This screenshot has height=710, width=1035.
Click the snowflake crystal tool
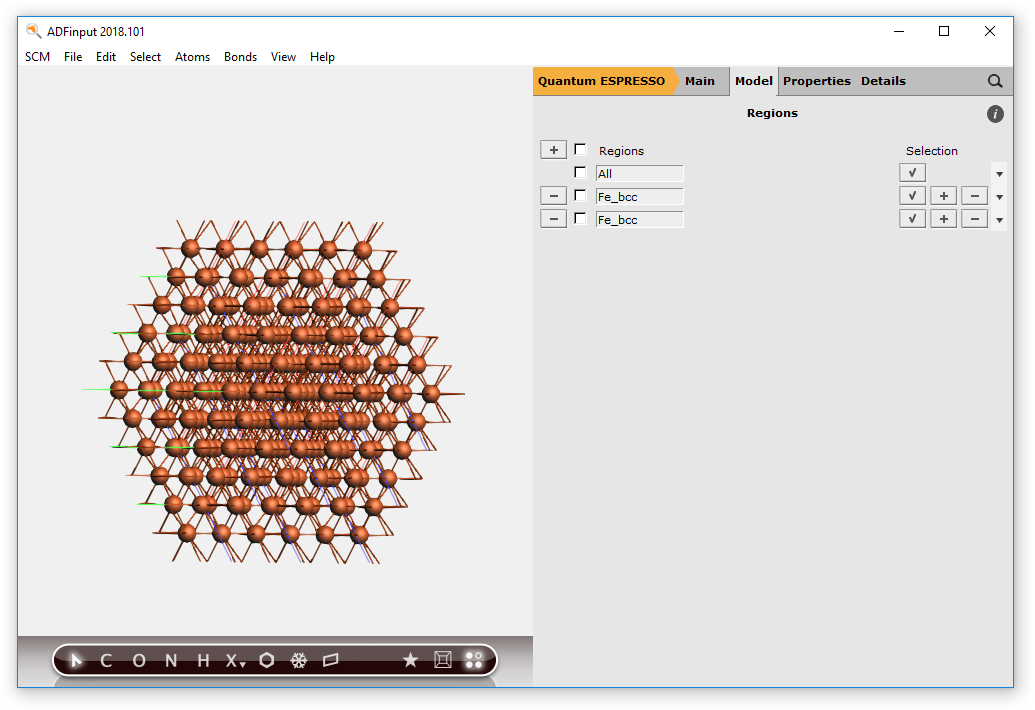coord(299,660)
